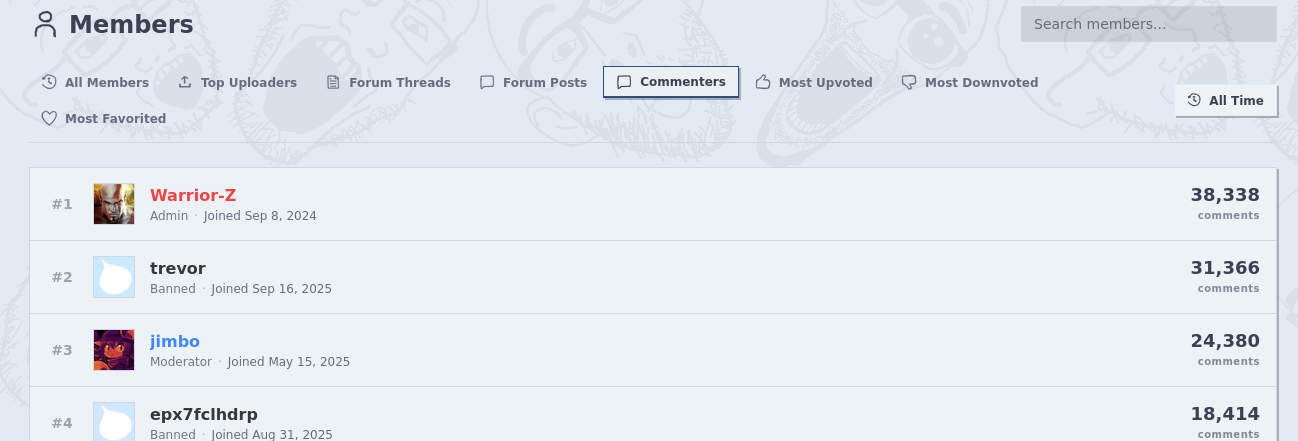
Task: Visit moderator jimbo's profile
Action: [175, 341]
